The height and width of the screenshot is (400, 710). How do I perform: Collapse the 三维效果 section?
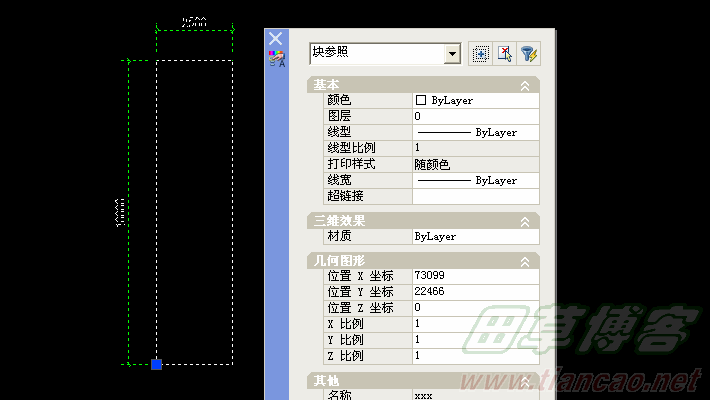[x=525, y=222]
